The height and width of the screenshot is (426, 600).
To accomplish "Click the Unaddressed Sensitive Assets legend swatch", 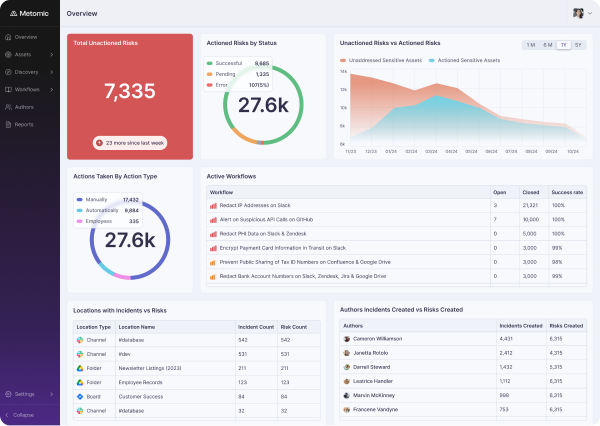I will click(343, 60).
